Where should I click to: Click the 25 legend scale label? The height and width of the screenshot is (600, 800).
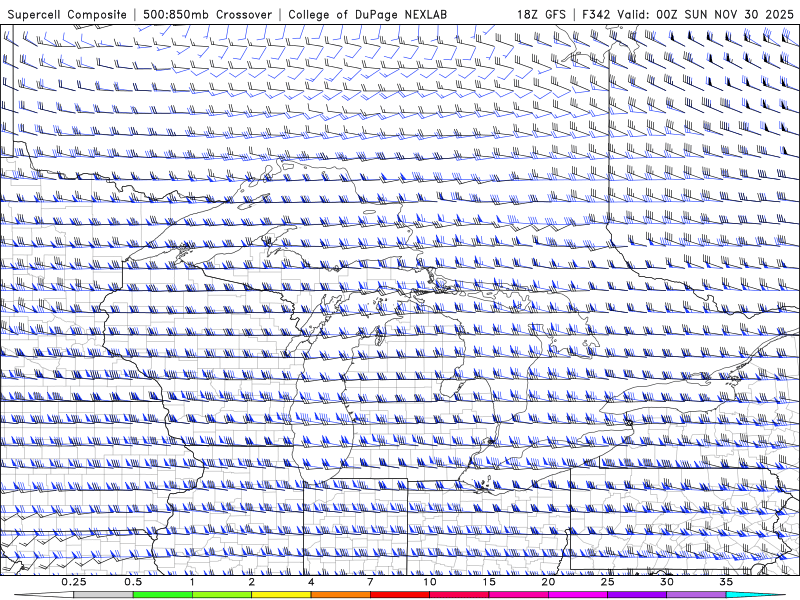click(x=607, y=582)
